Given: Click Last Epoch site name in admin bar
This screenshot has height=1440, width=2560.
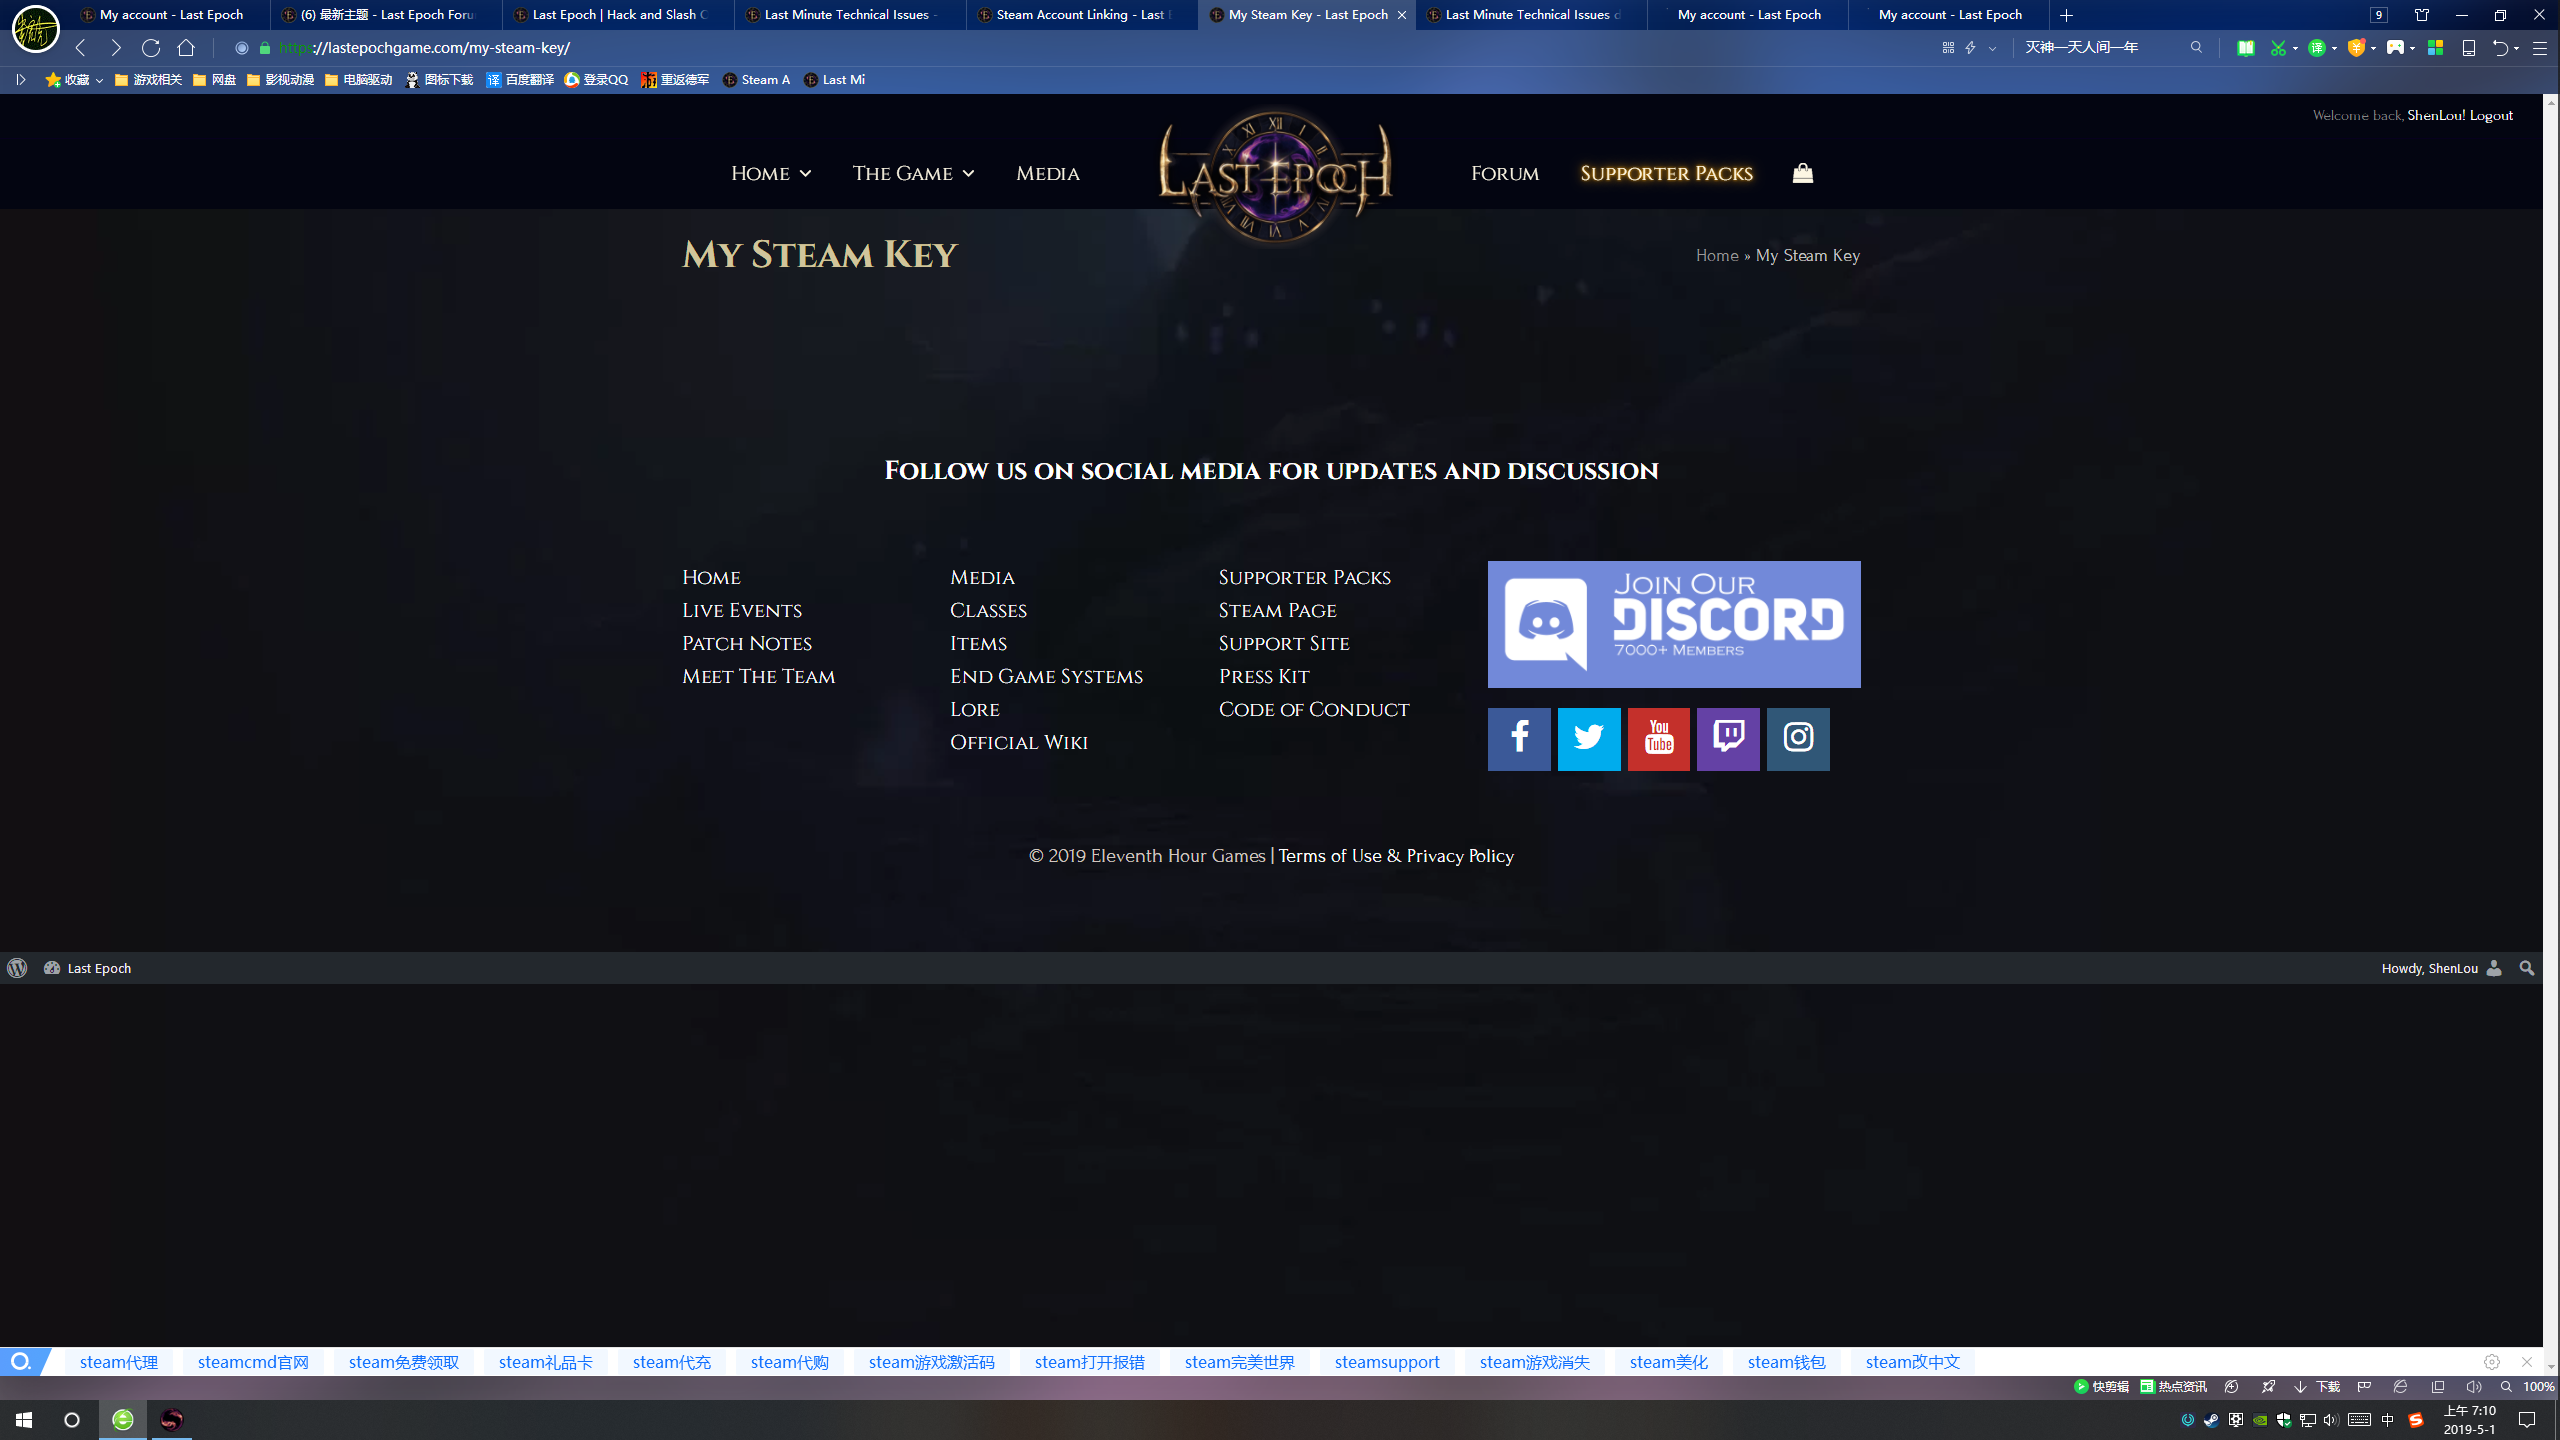Looking at the screenshot, I should click(x=99, y=968).
